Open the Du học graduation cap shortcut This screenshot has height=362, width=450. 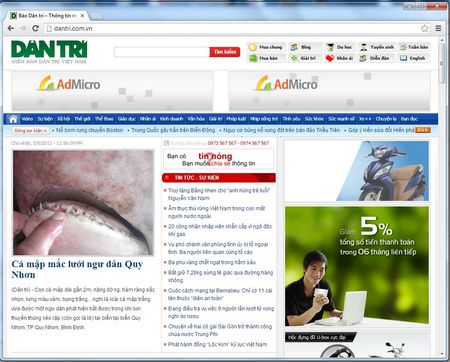[339, 47]
